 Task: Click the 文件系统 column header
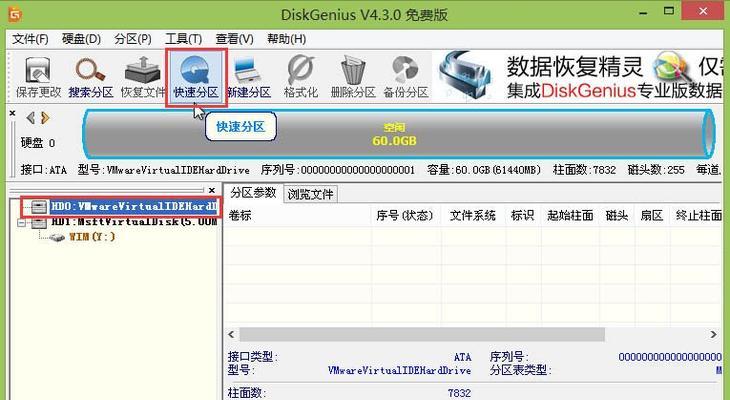pos(473,216)
